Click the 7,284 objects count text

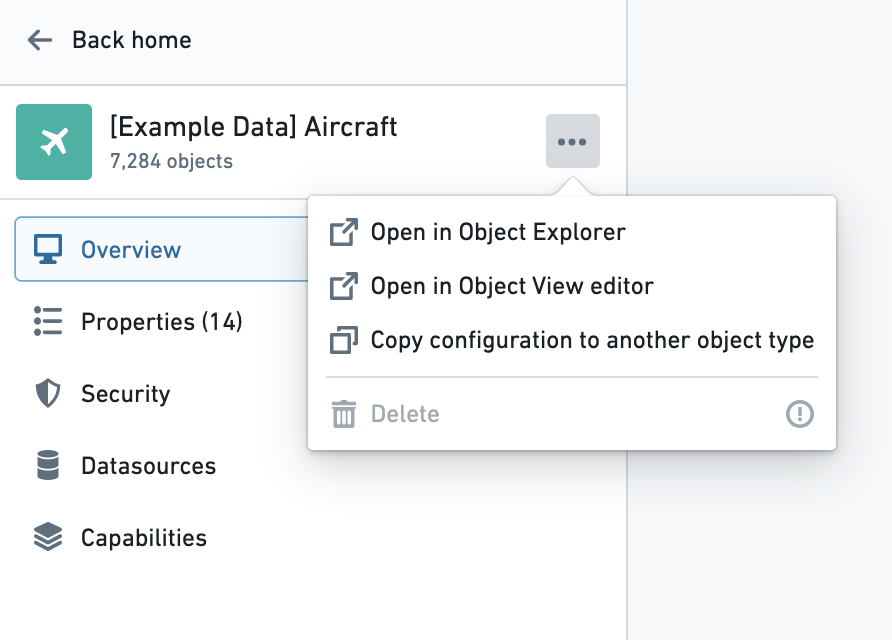(x=171, y=162)
